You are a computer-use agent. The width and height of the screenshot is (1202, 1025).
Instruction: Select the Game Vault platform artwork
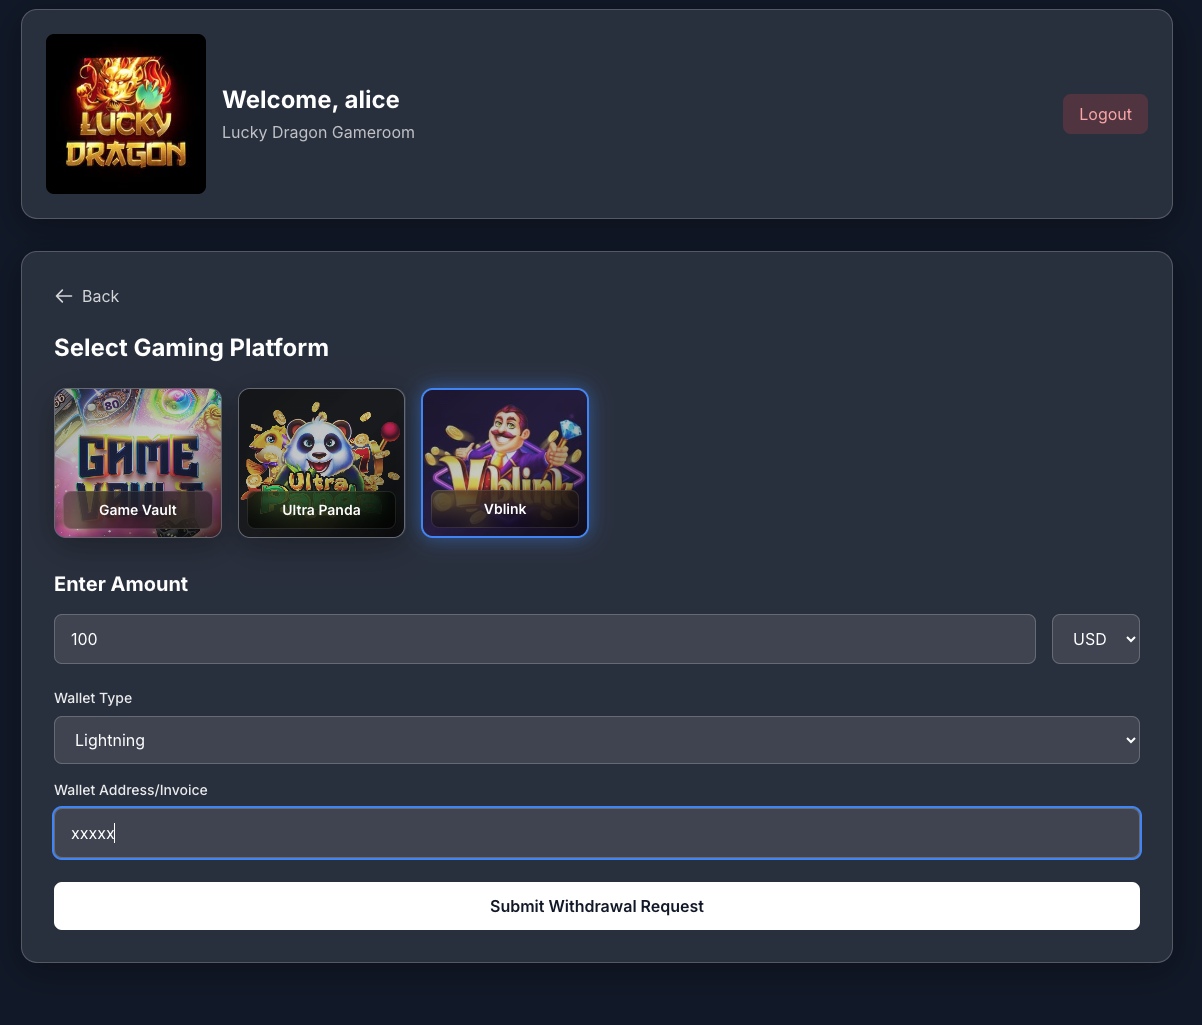138,440
